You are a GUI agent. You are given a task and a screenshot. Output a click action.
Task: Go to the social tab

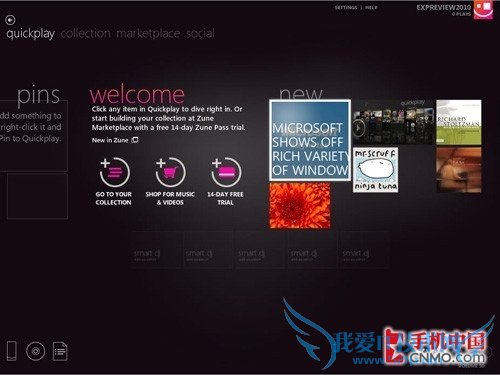[200, 33]
